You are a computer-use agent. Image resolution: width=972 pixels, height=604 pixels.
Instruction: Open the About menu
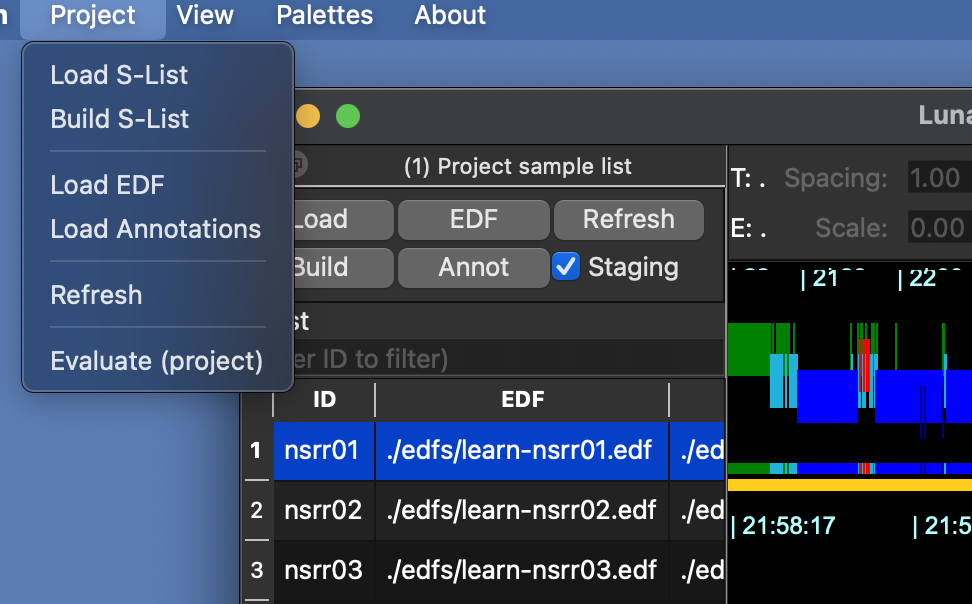(450, 15)
